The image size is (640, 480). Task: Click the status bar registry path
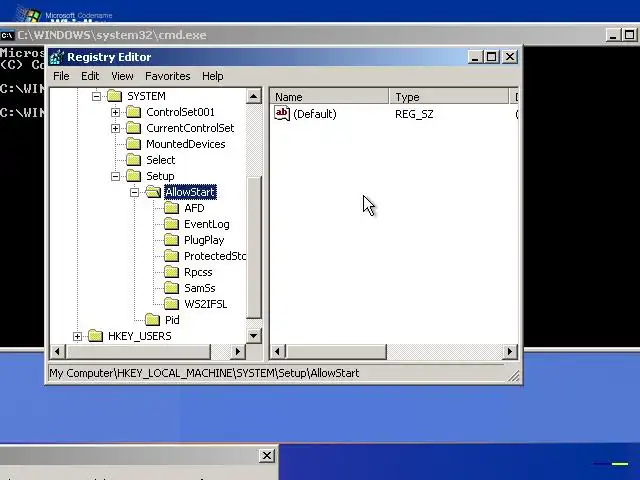coord(204,373)
